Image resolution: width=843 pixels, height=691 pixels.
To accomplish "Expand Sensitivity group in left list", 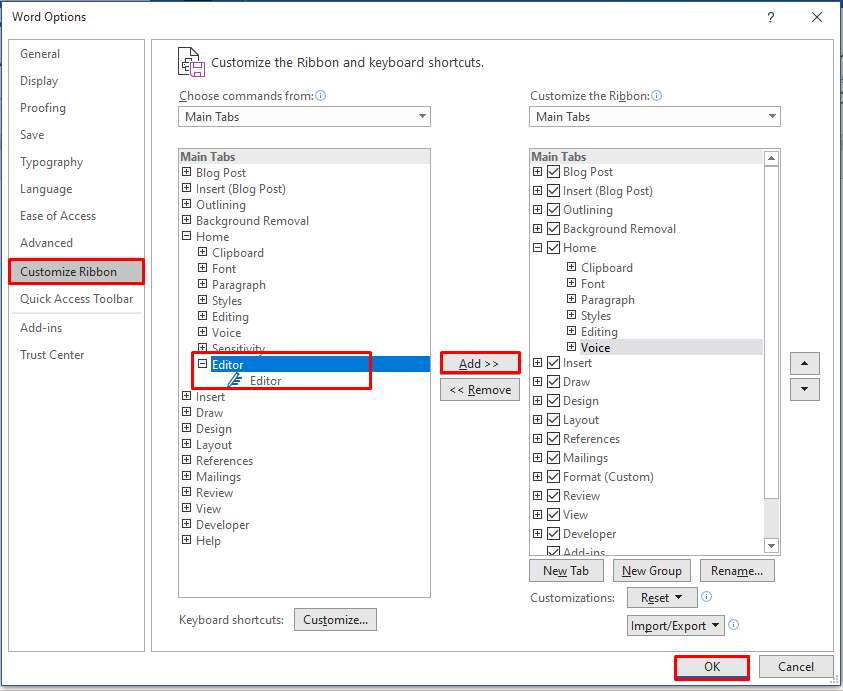I will click(x=202, y=347).
